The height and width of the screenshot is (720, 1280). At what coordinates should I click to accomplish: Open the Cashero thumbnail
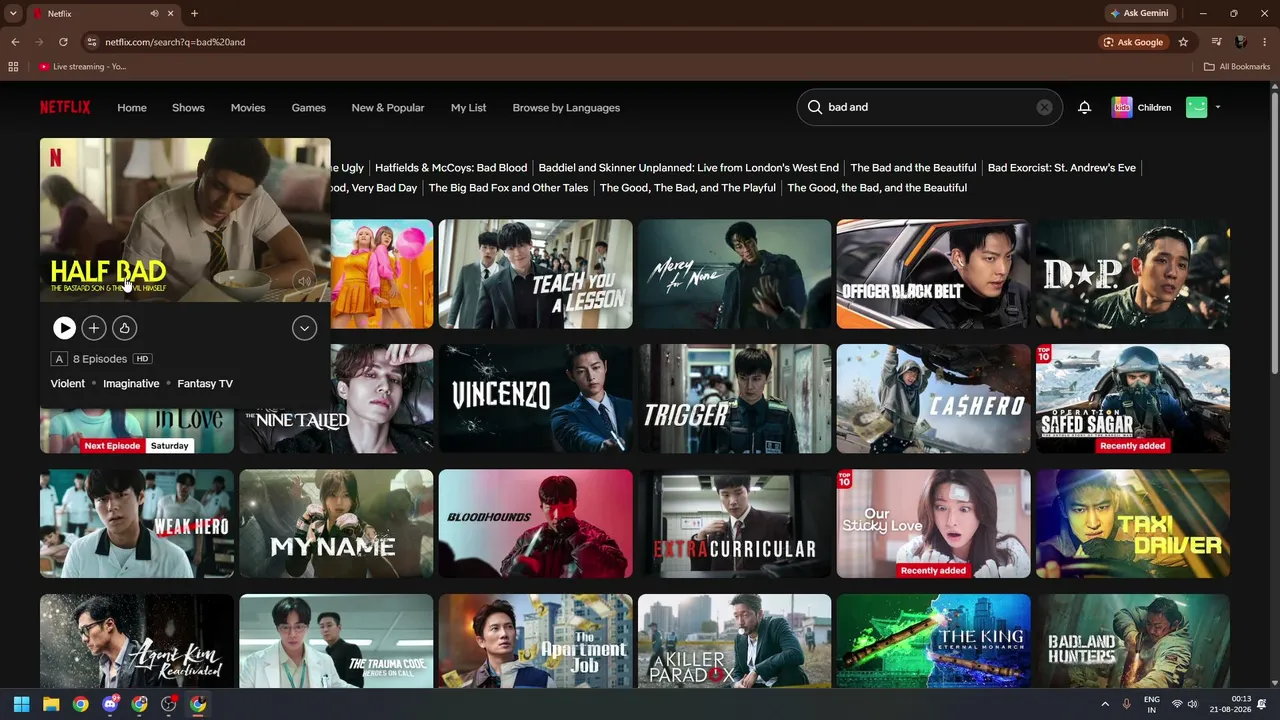(x=933, y=399)
